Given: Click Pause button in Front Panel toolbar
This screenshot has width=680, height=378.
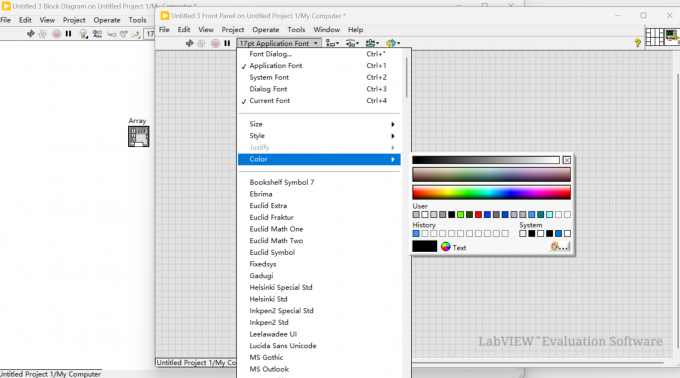Looking at the screenshot, I should (x=227, y=43).
